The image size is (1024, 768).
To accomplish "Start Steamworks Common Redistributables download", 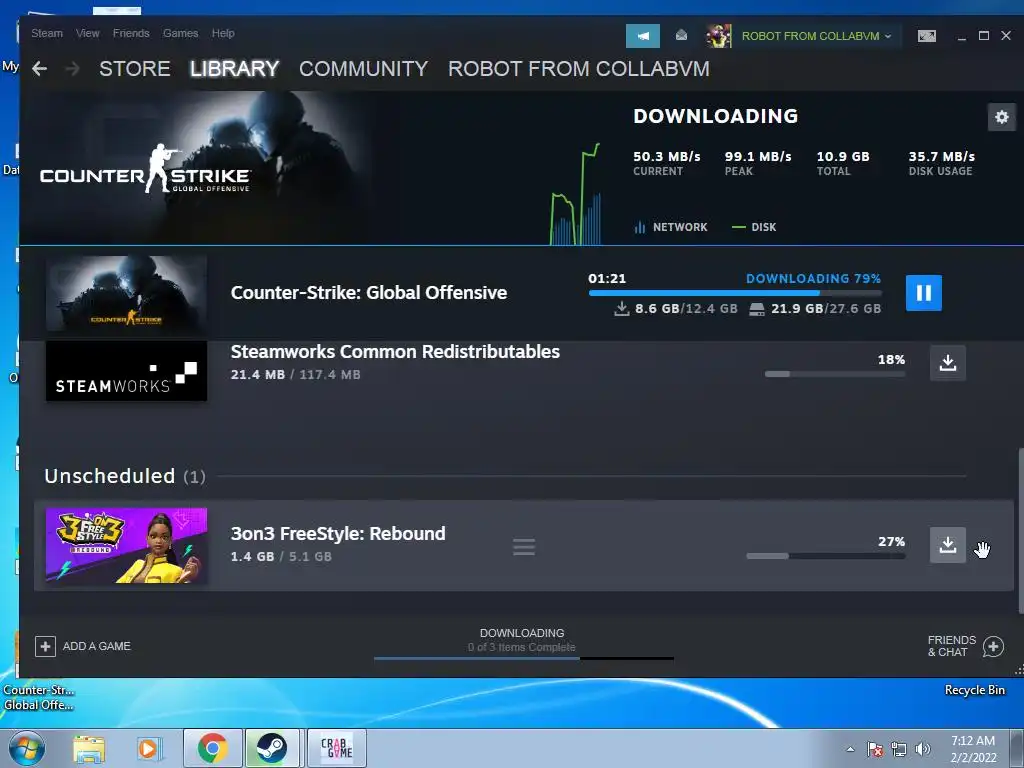I will [948, 362].
